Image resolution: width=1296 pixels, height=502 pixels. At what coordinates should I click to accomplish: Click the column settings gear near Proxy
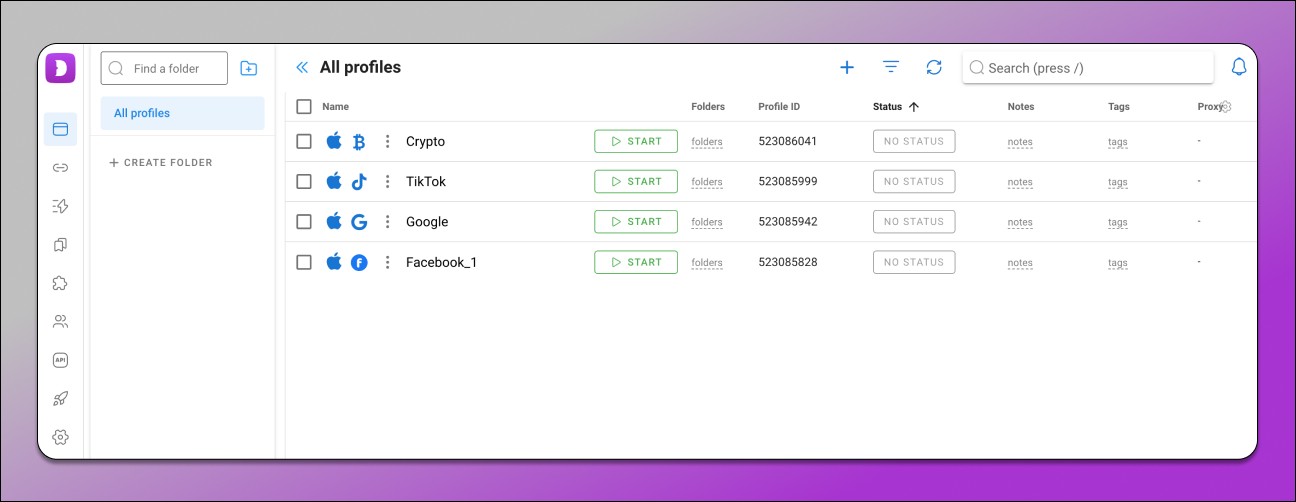(x=1226, y=107)
